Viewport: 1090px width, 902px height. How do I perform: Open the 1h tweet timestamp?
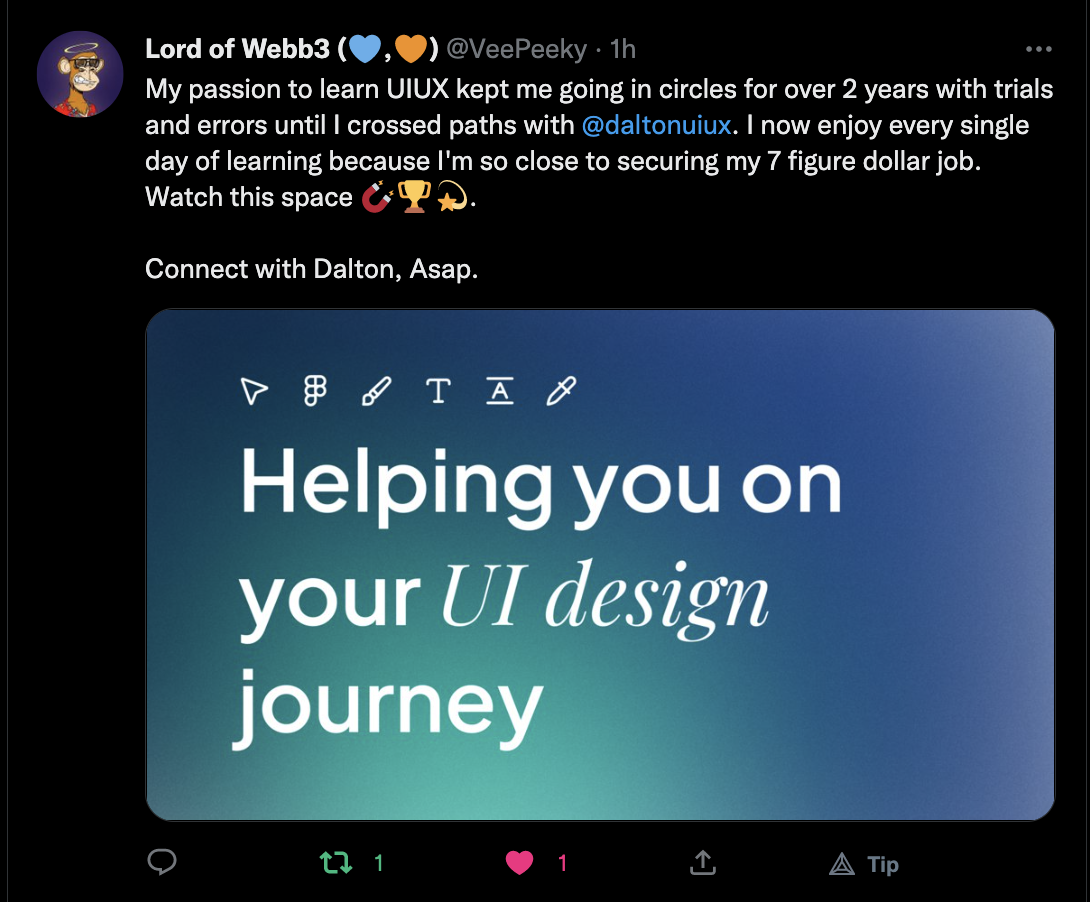pyautogui.click(x=623, y=49)
